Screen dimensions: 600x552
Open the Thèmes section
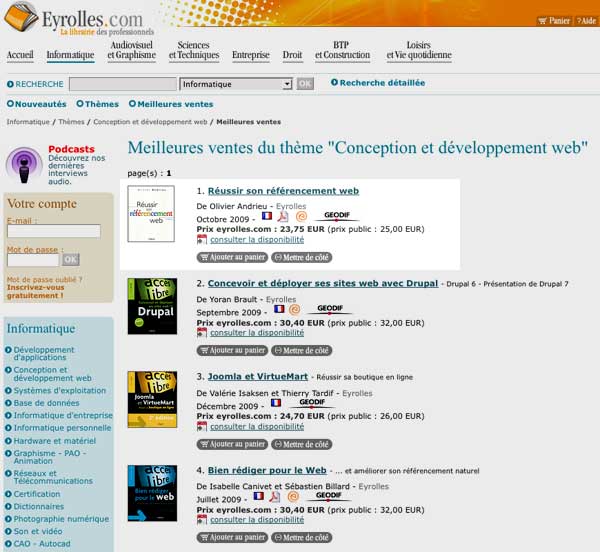[98, 104]
